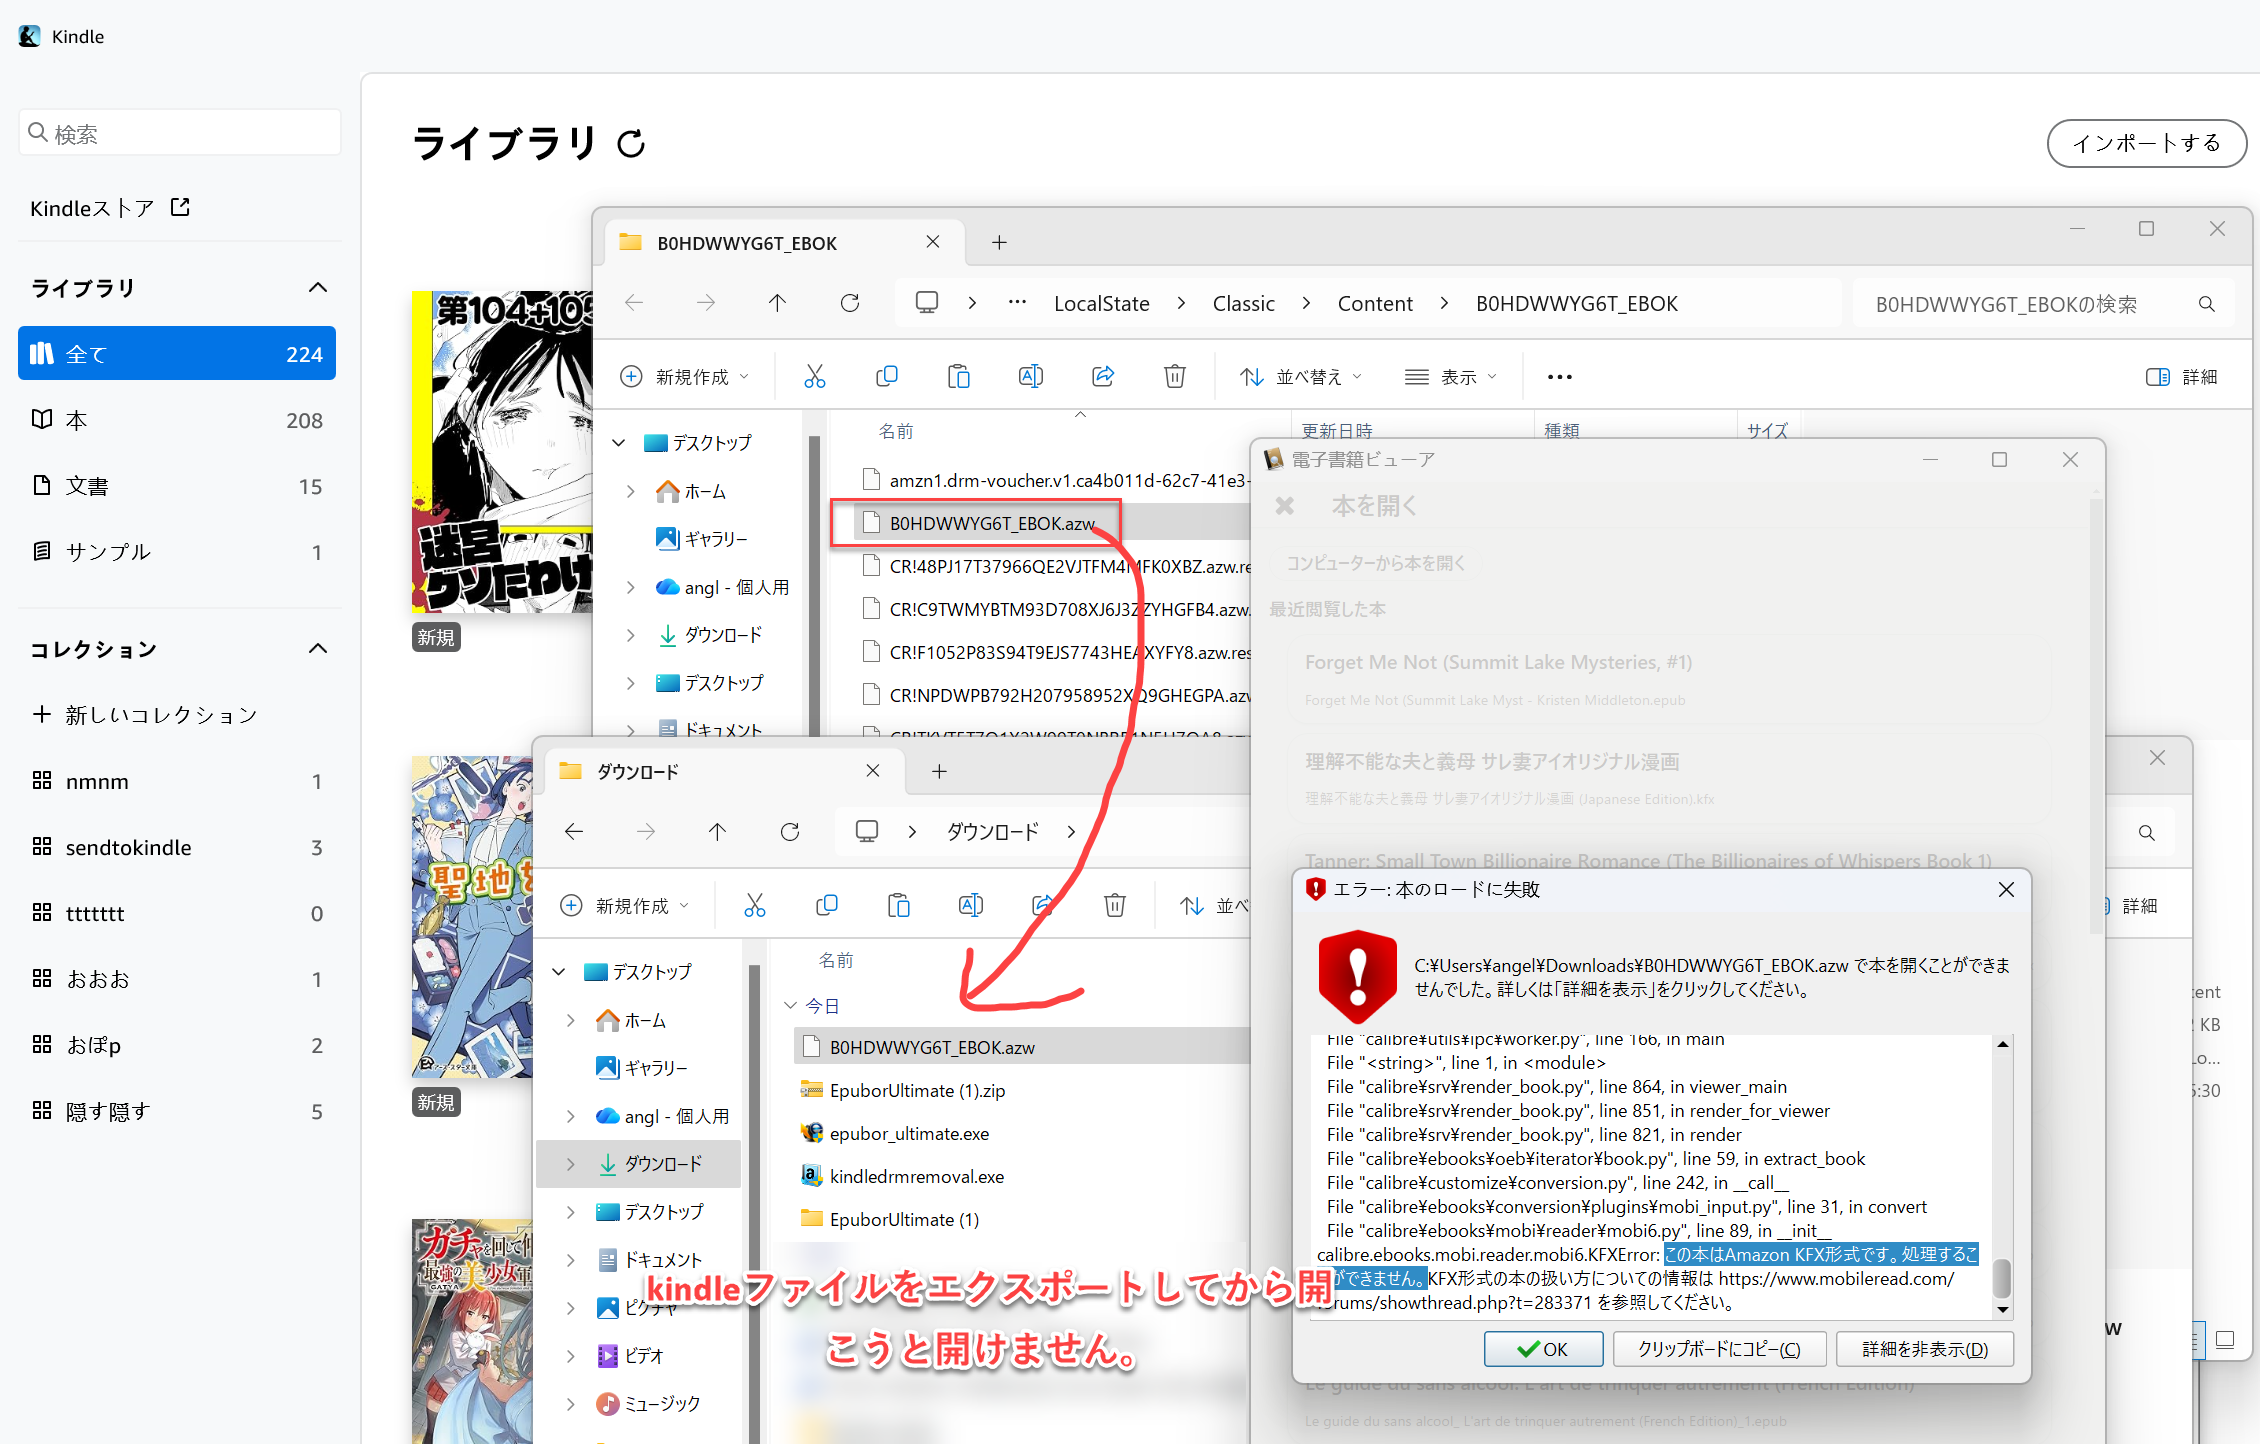This screenshot has width=2260, height=1444.
Task: Select 本 category in Kindle sidebar
Action: (177, 420)
